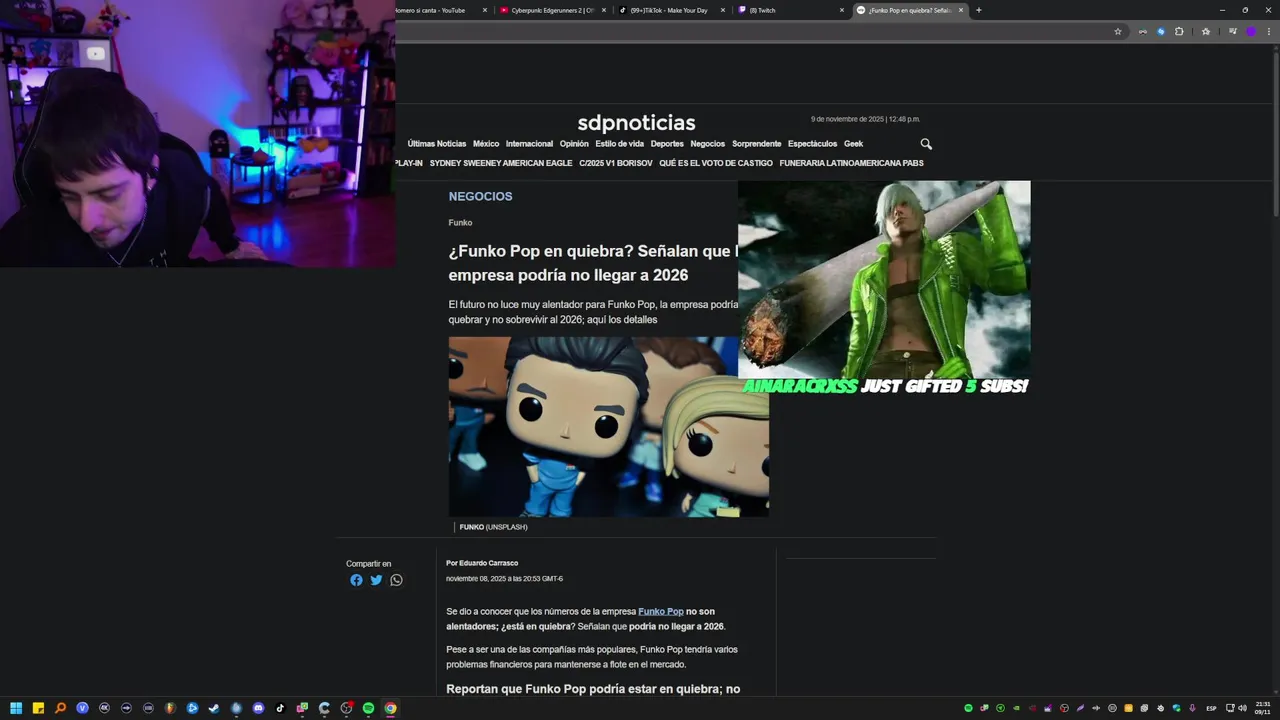This screenshot has width=1280, height=720.
Task: Open the site search magnifier icon
Action: point(926,144)
